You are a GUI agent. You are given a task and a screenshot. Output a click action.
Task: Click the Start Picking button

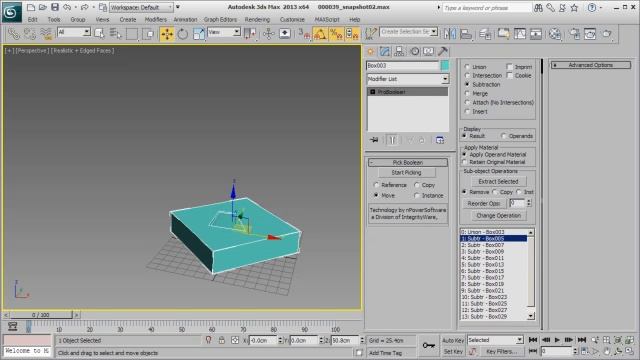pyautogui.click(x=407, y=173)
